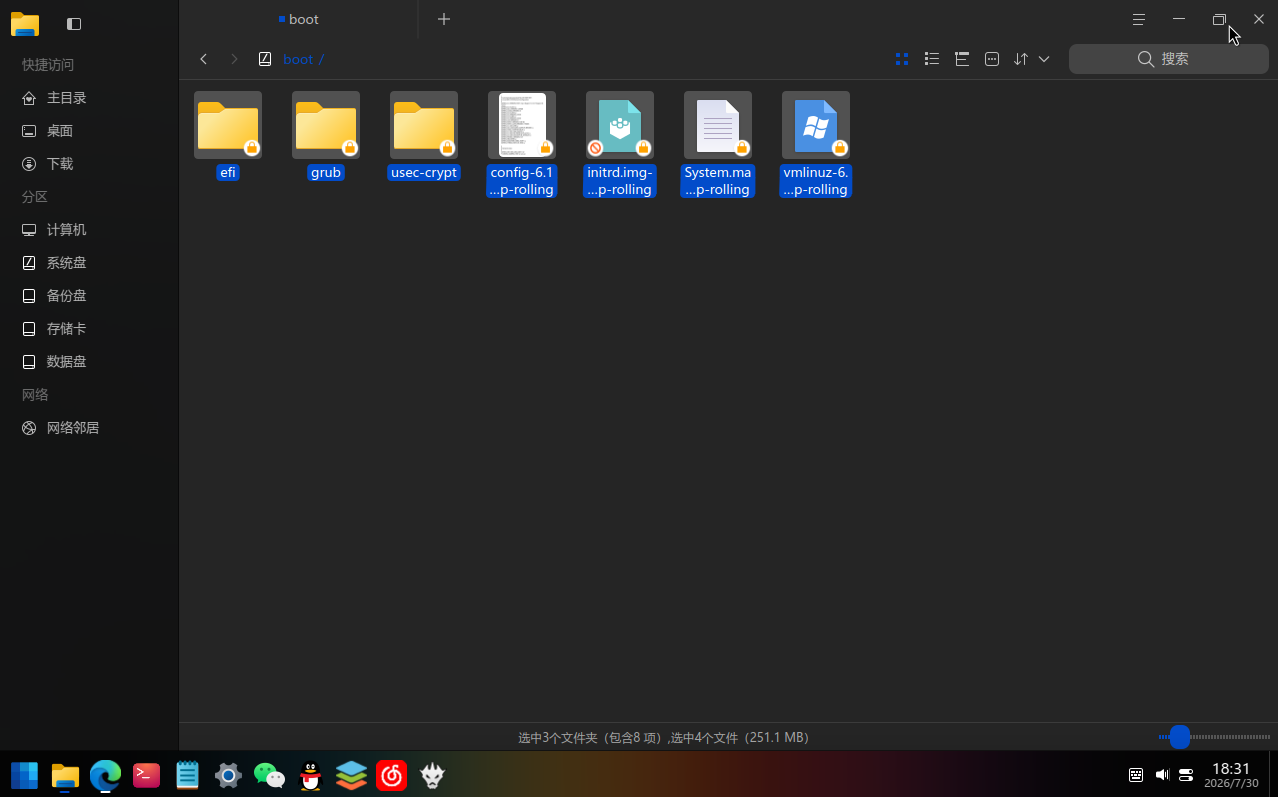The image size is (1278, 797).
Task: Switch to tree view
Action: click(x=962, y=59)
